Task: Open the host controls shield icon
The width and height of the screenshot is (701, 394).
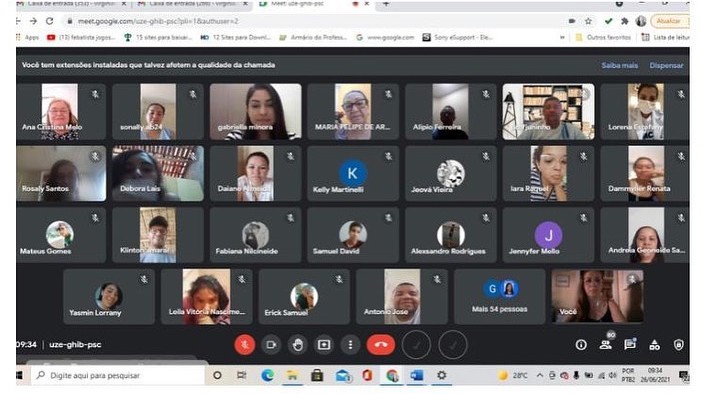Action: tap(679, 345)
